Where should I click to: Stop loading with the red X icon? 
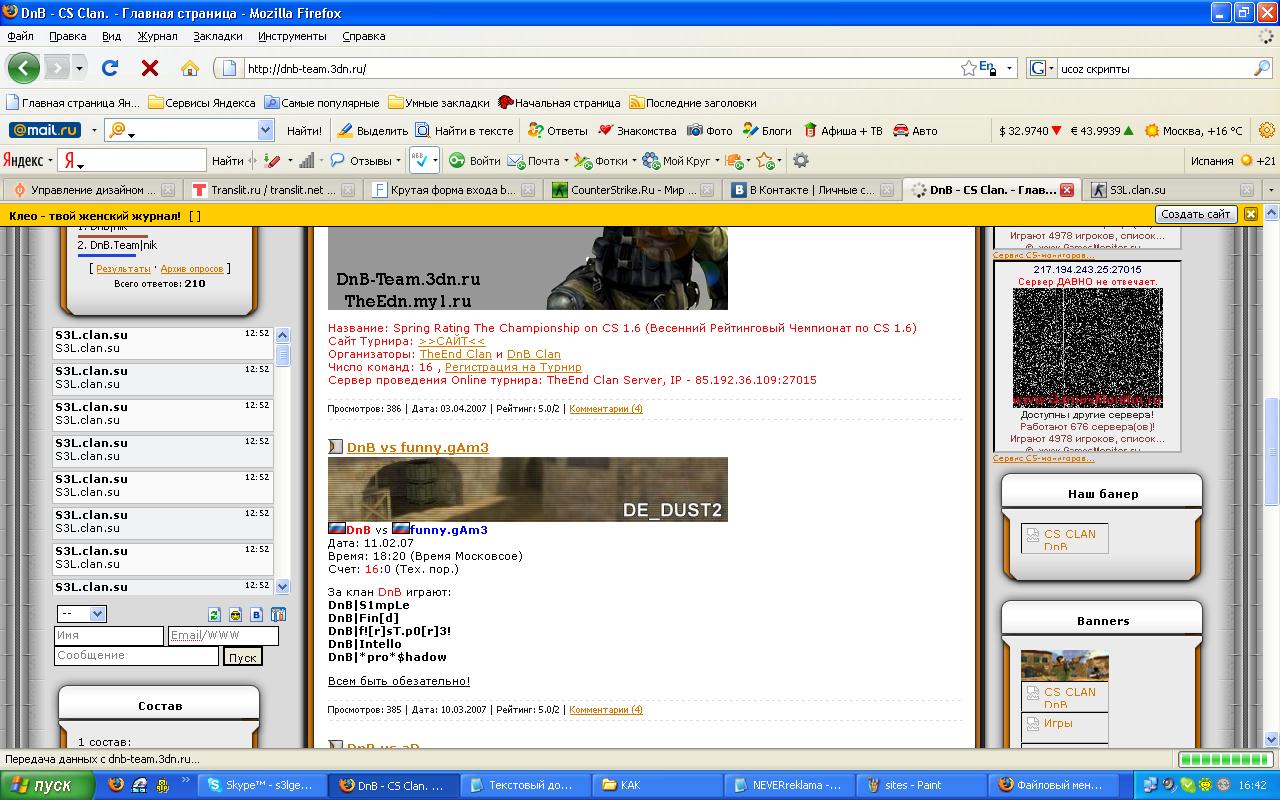tap(150, 68)
